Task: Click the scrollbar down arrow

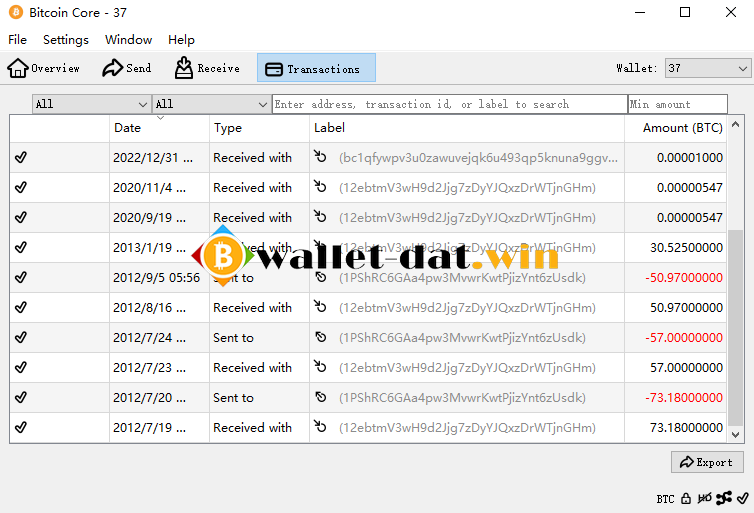Action: [735, 434]
